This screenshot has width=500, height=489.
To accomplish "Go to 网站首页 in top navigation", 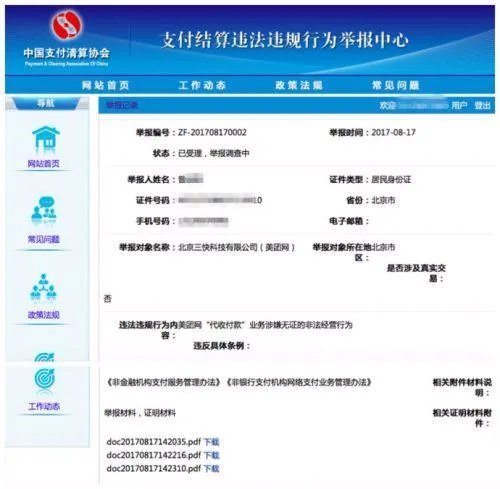I will coord(106,85).
